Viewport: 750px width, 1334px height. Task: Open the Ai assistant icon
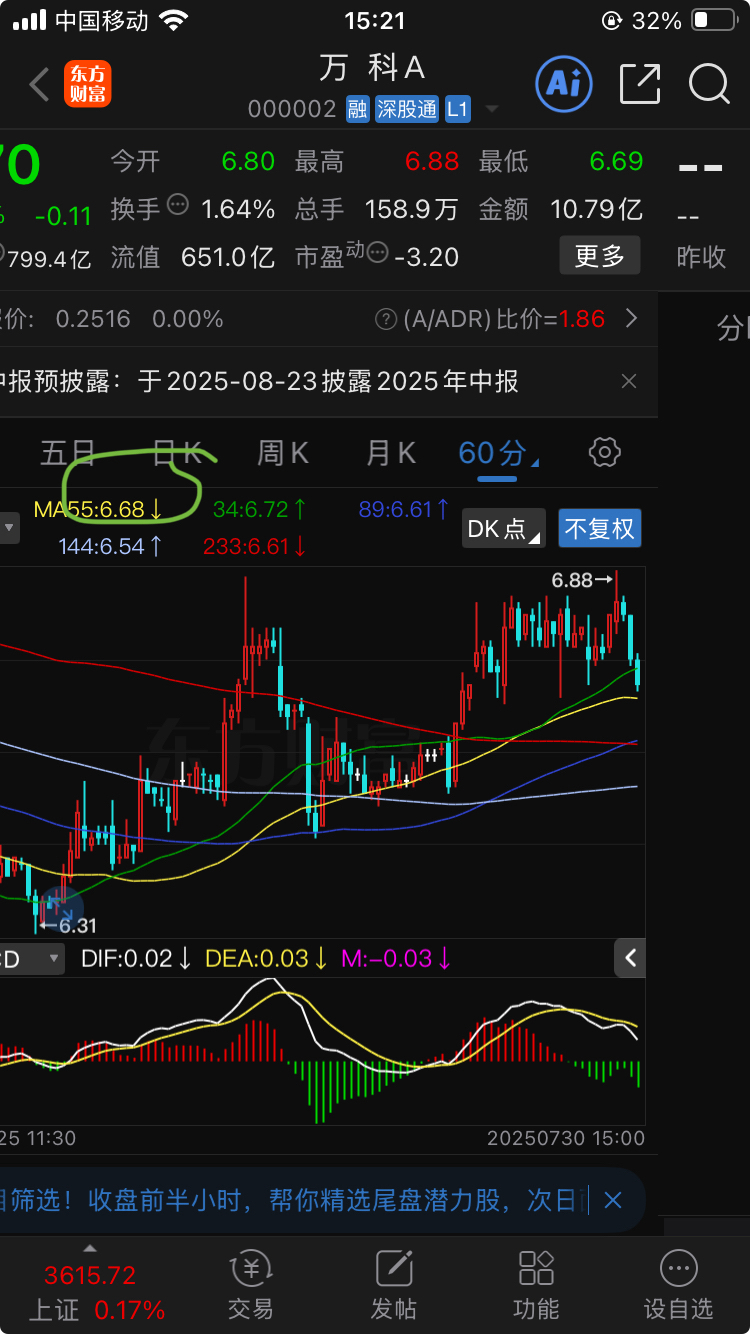tap(564, 83)
